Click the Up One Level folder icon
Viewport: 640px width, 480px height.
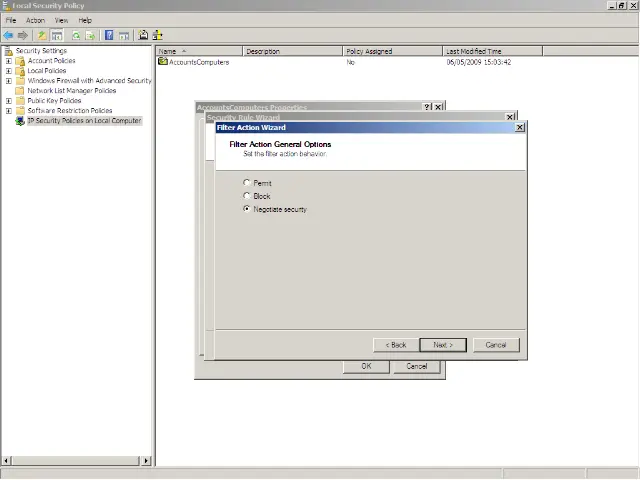(x=42, y=35)
